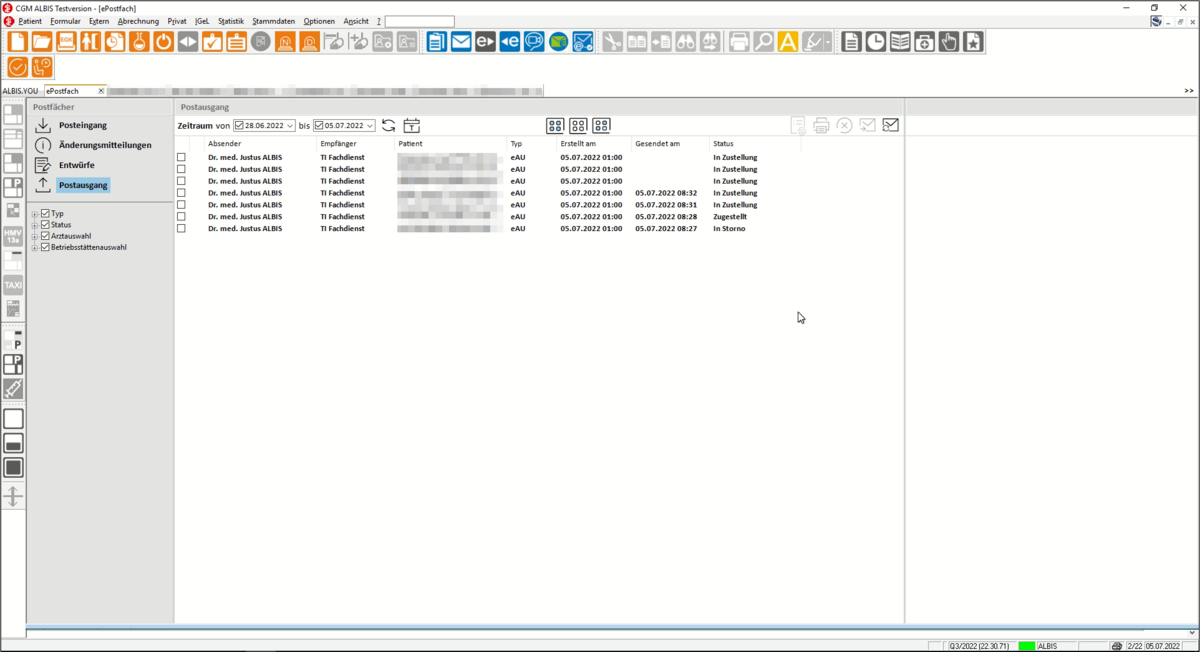The height and width of the screenshot is (652, 1200).
Task: Click the blue 'e' with left arrow icon
Action: point(510,42)
